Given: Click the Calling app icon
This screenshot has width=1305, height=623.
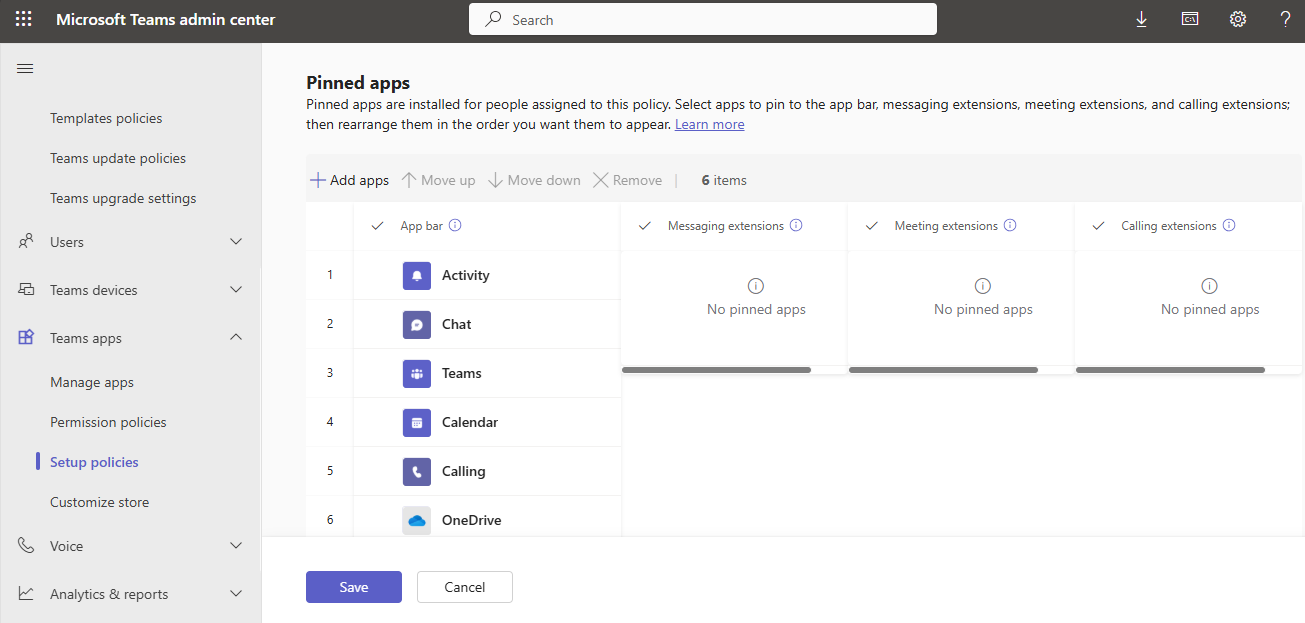Looking at the screenshot, I should tap(417, 471).
